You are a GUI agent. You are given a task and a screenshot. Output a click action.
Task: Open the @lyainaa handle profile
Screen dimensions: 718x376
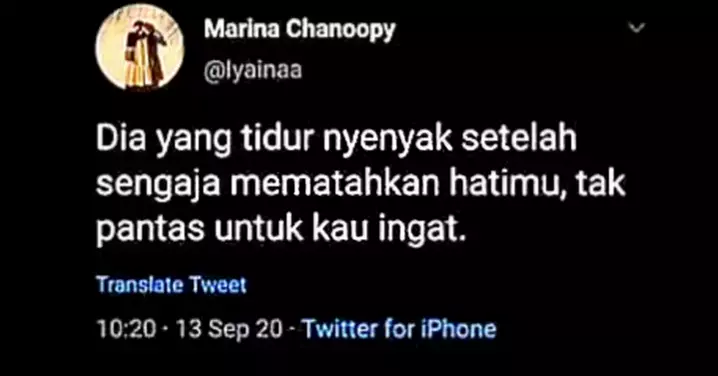[253, 71]
